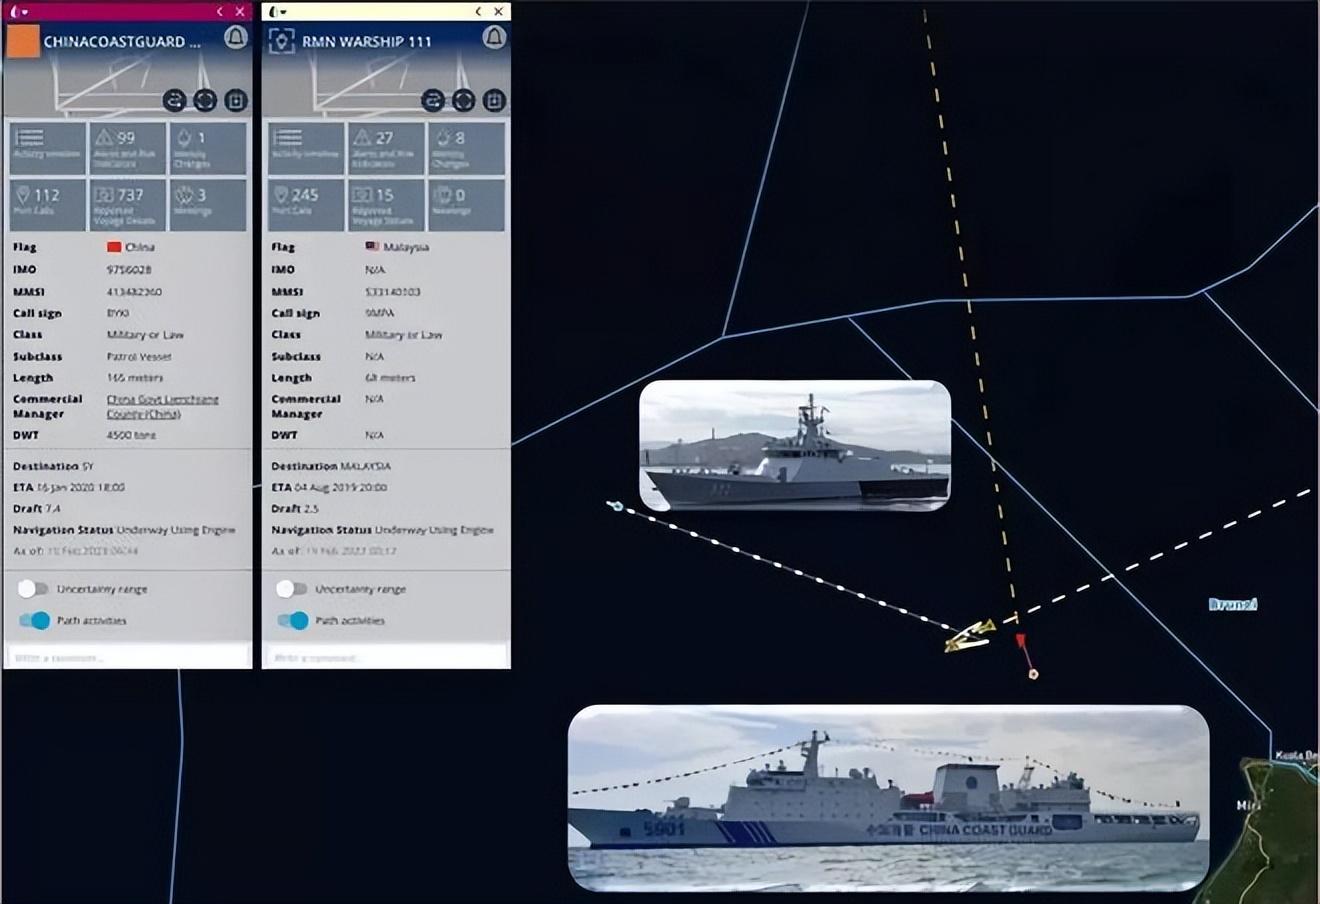The height and width of the screenshot is (904, 1320).
Task: Center map on RMN WARSHIP 111 with target icon
Action: [463, 100]
